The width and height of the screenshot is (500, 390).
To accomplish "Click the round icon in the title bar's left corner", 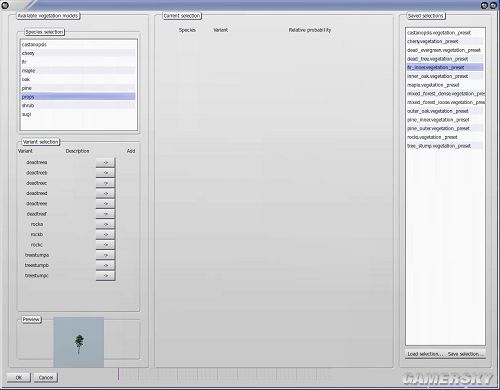I will tap(5, 5).
